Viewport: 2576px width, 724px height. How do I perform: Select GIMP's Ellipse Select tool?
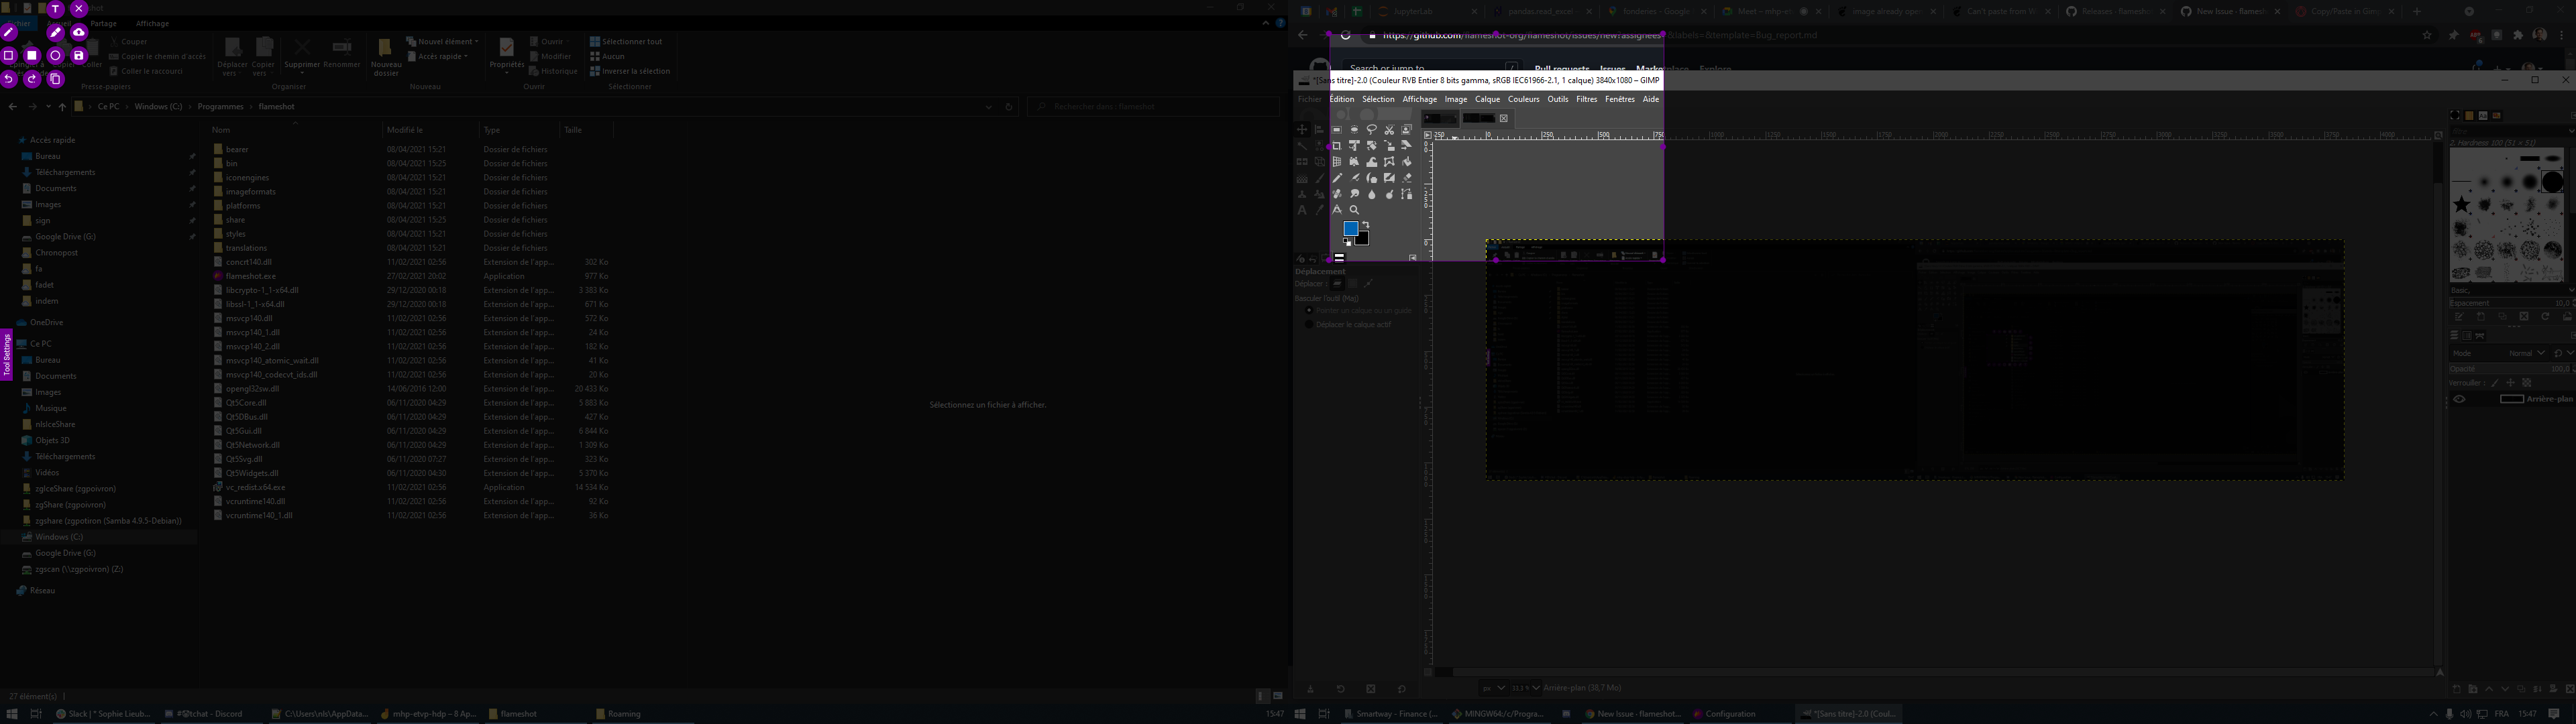(x=1355, y=129)
